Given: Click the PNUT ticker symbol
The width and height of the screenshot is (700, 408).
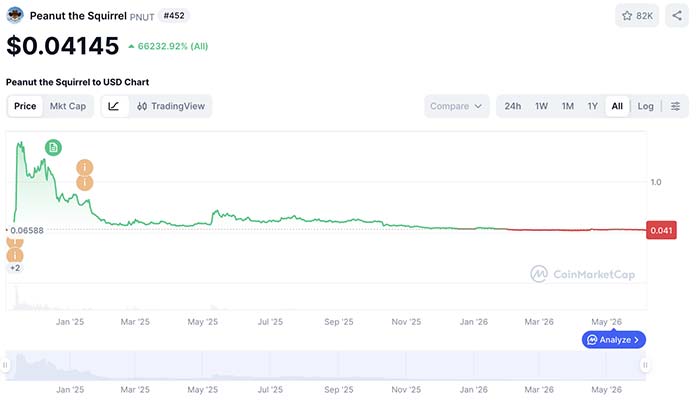Looking at the screenshot, I should click(142, 17).
